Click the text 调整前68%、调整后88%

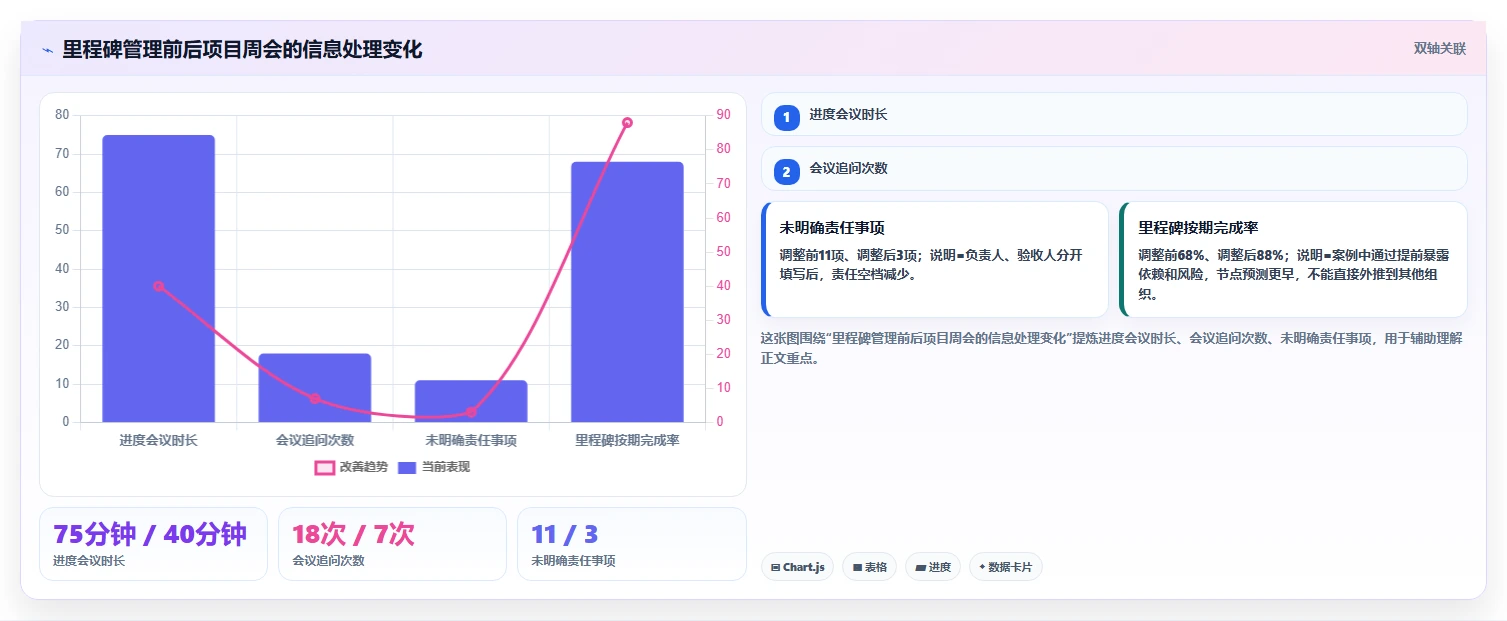(1213, 255)
